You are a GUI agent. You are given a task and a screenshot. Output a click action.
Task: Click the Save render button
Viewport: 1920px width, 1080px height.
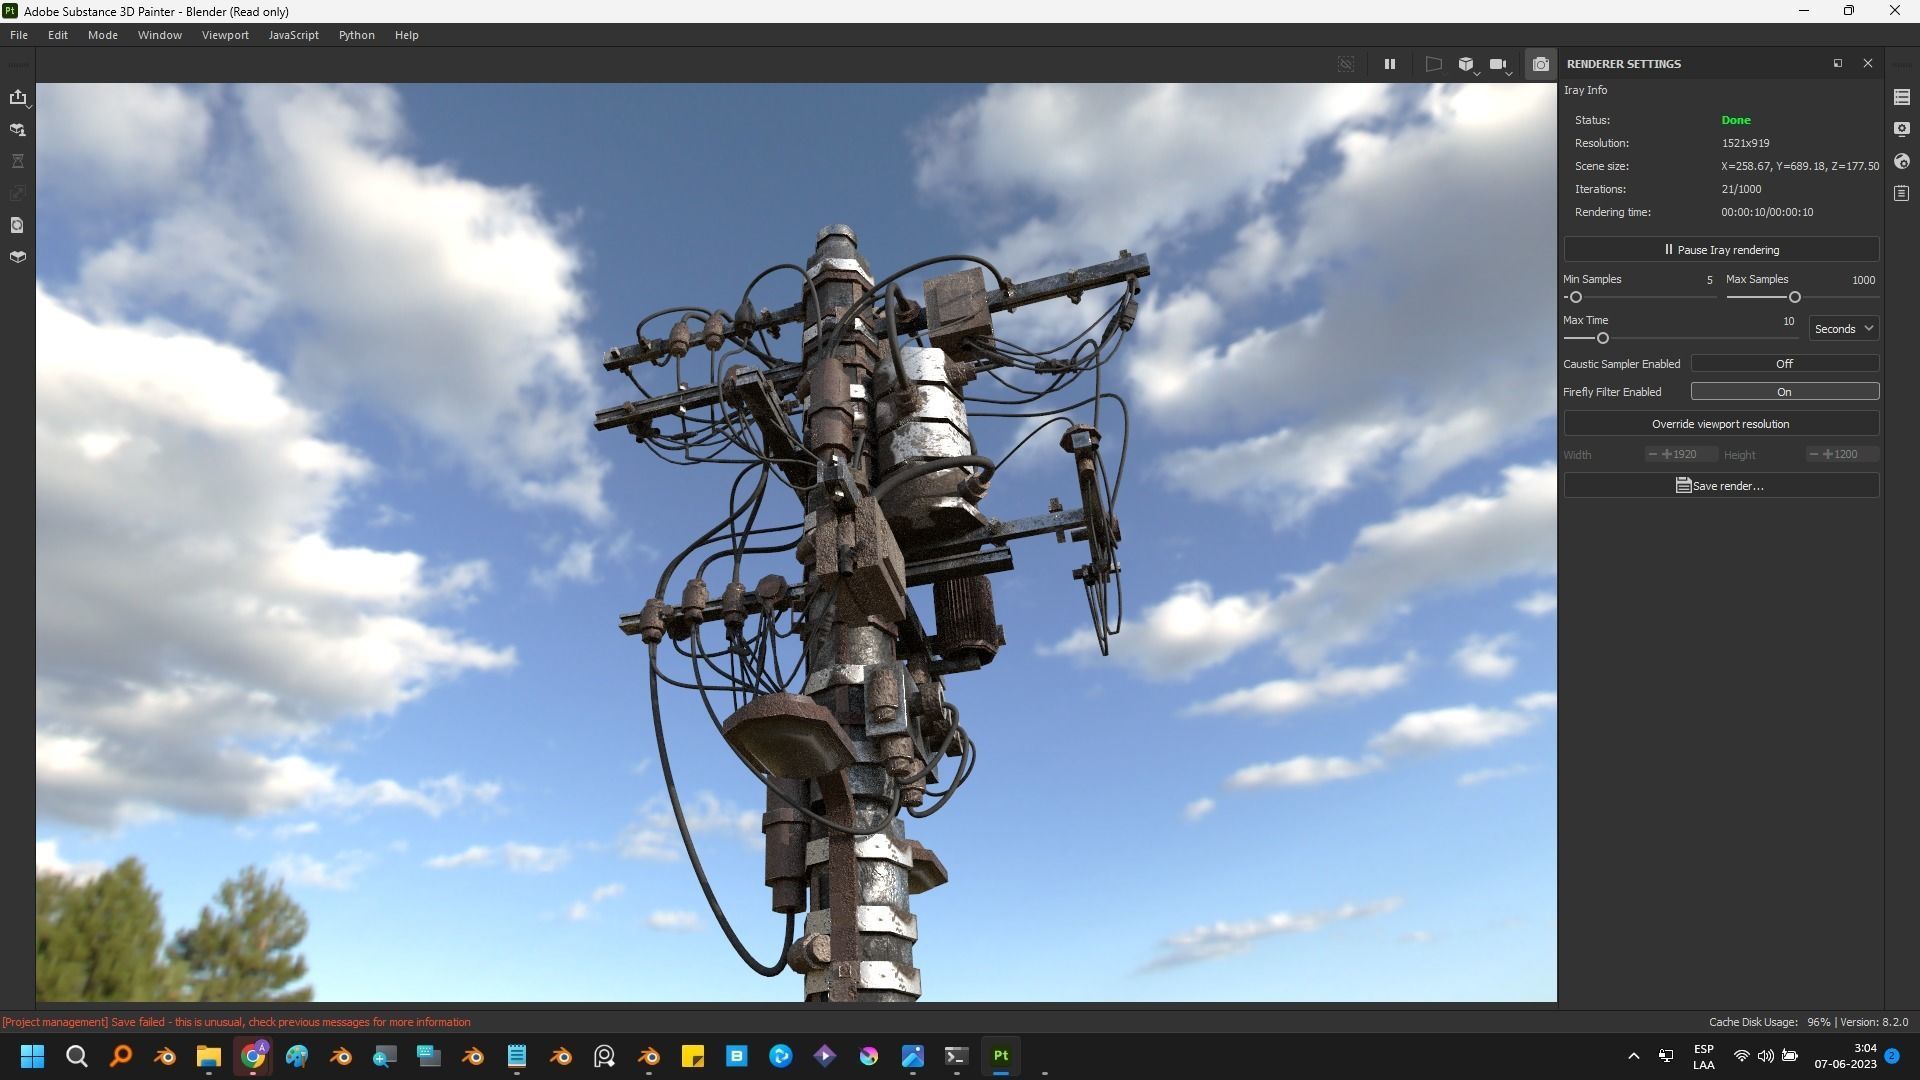pyautogui.click(x=1720, y=486)
